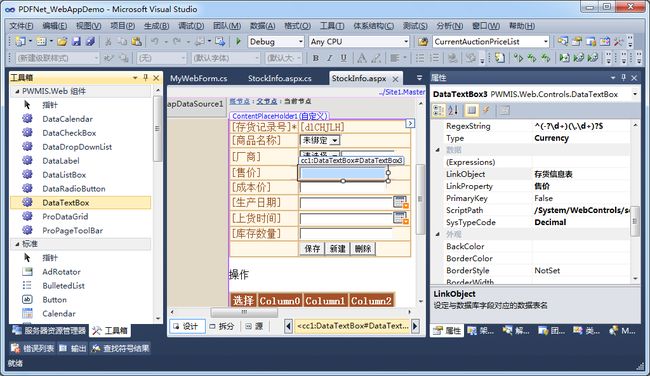The width and height of the screenshot is (650, 376).
Task: Open DataTextBox3 object selector dropdown
Action: pyautogui.click(x=635, y=94)
